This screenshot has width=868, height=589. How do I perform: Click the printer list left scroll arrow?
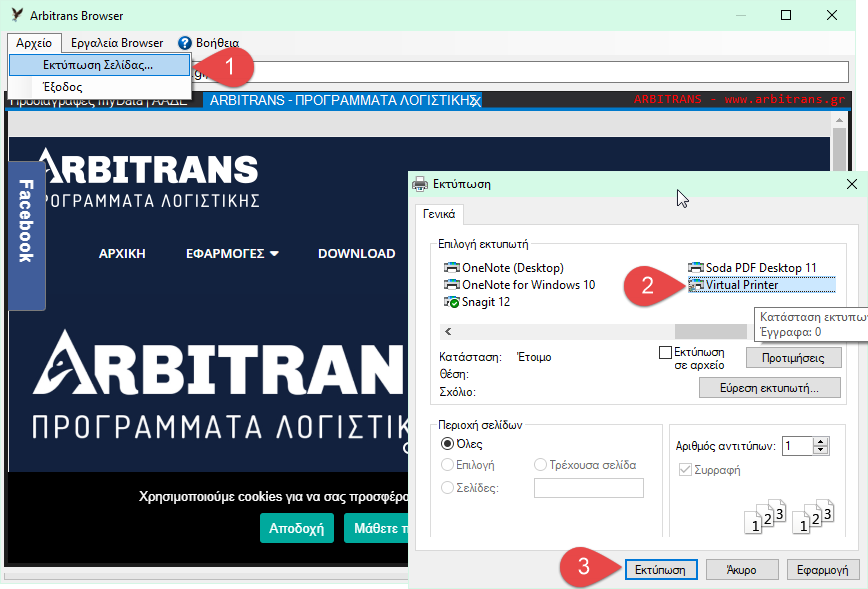(x=448, y=332)
